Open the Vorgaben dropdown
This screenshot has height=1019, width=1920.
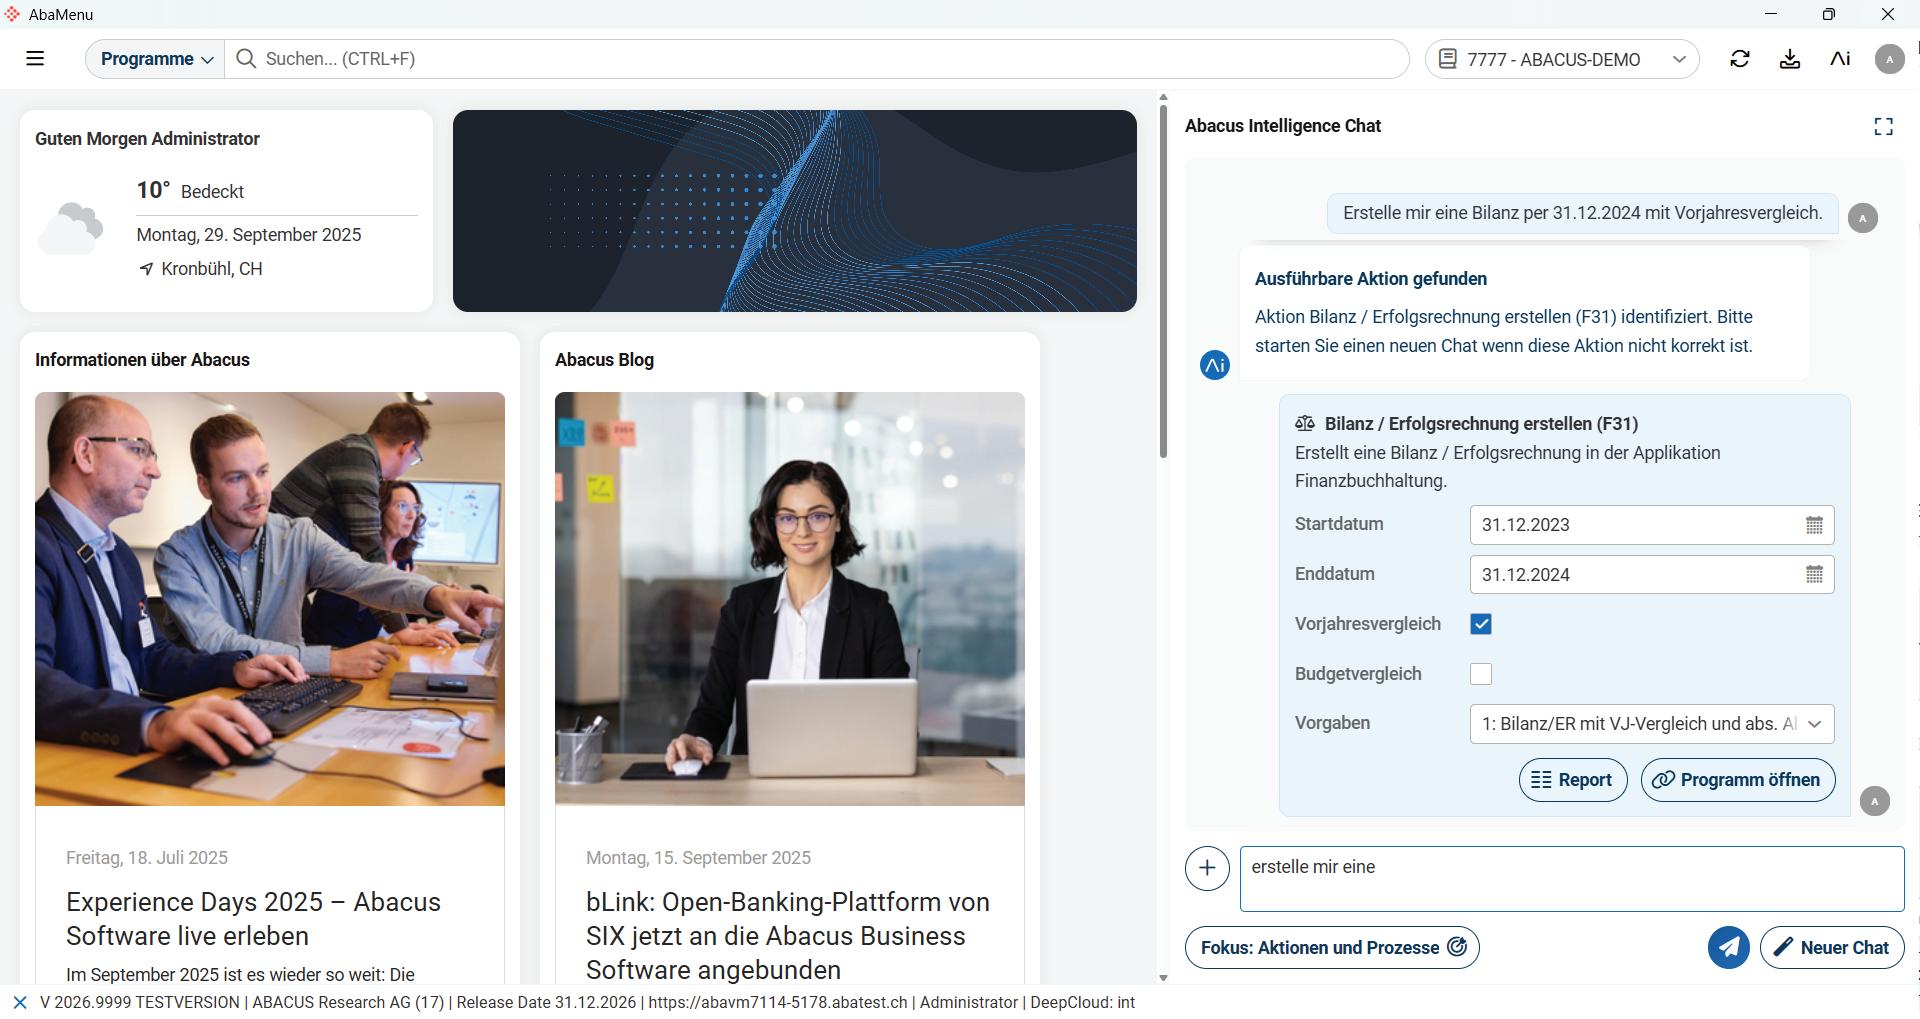pyautogui.click(x=1652, y=724)
